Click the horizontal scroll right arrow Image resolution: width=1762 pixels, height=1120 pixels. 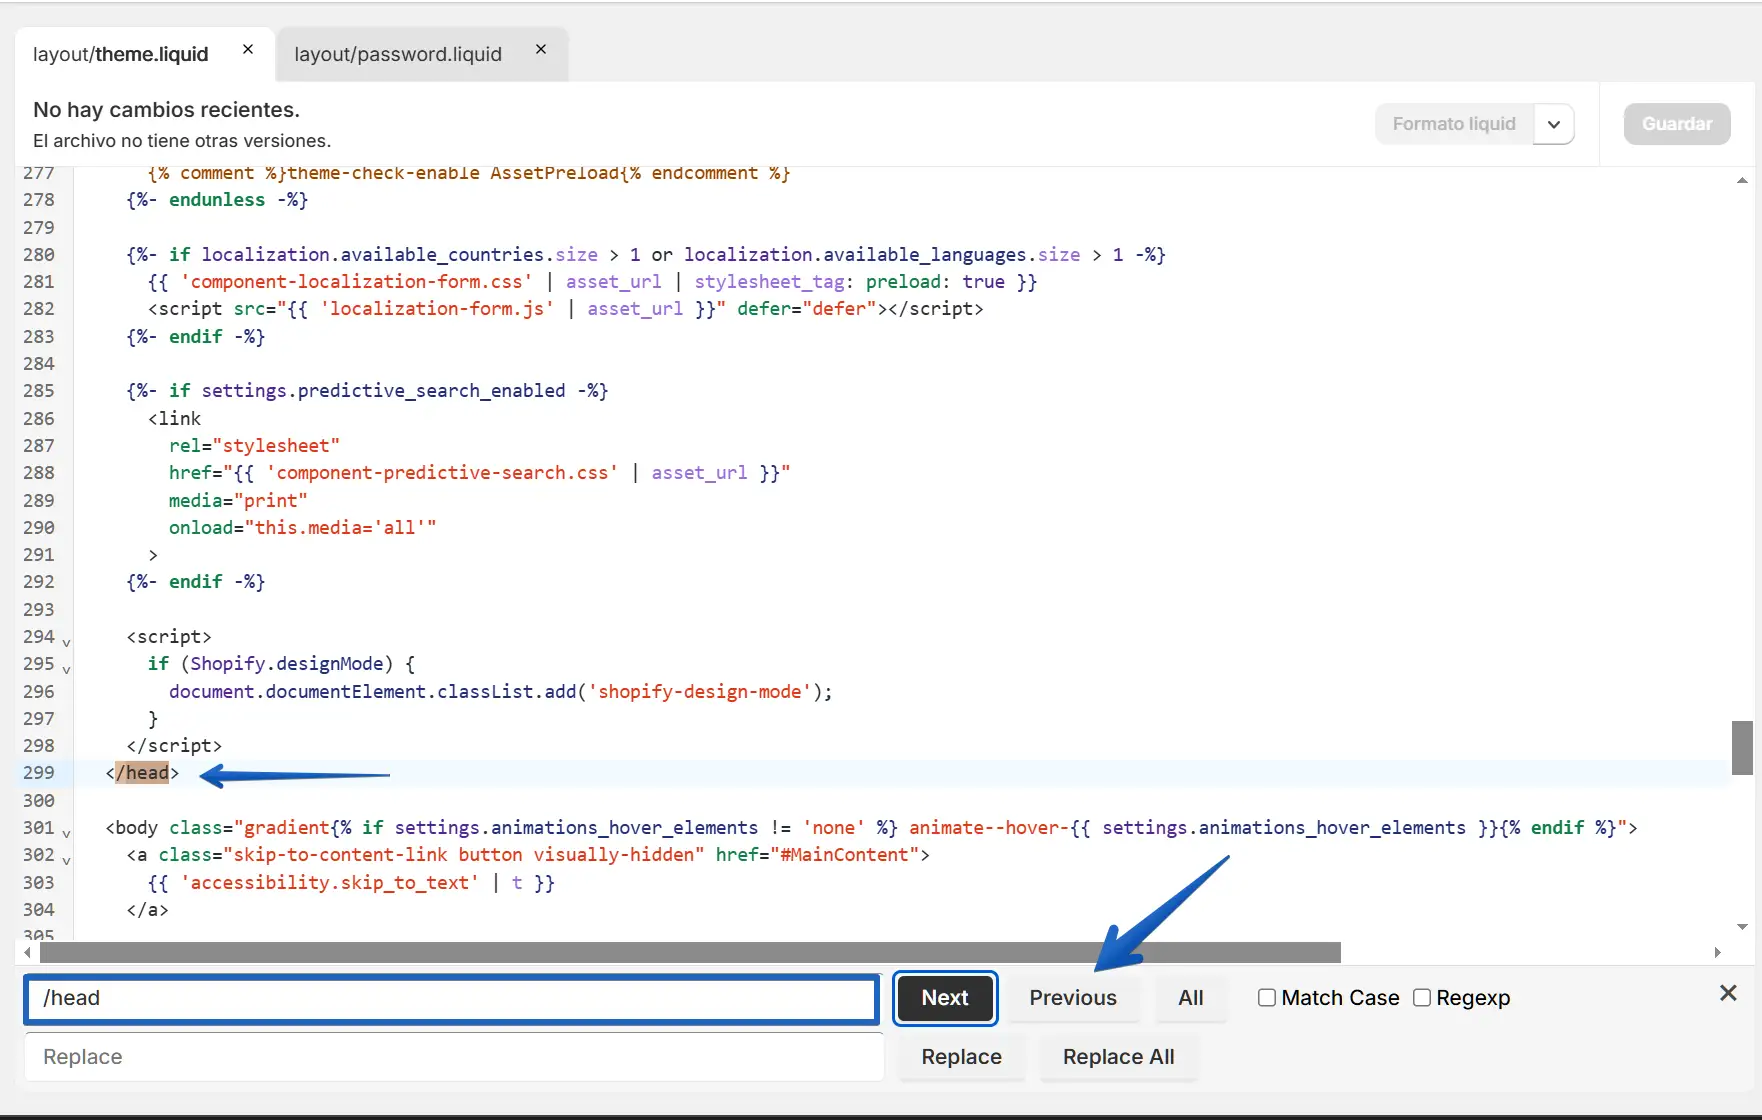point(1717,952)
